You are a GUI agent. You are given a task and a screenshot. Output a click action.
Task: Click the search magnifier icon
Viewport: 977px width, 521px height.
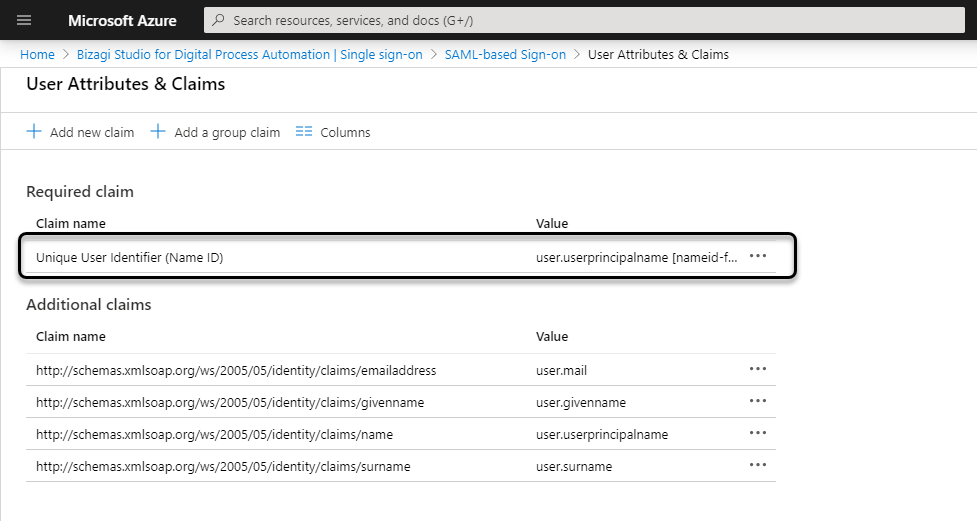pyautogui.click(x=218, y=20)
